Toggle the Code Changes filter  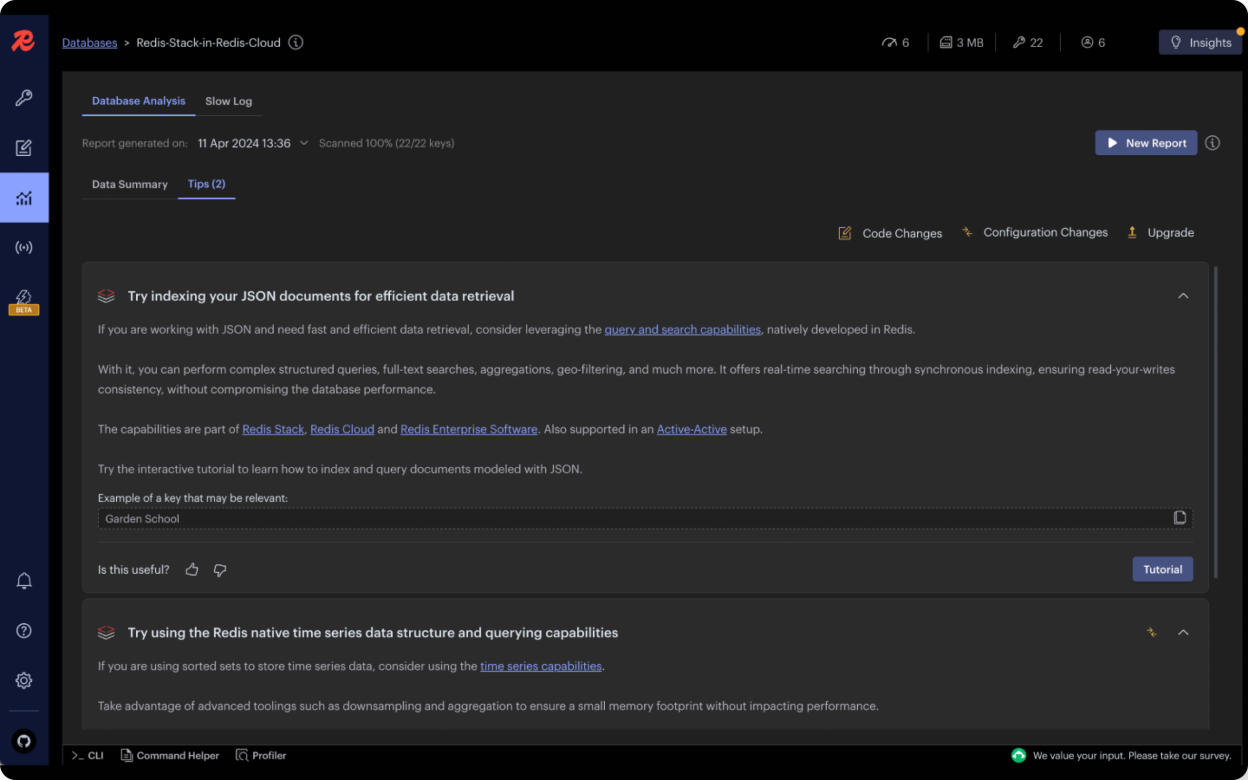click(890, 233)
